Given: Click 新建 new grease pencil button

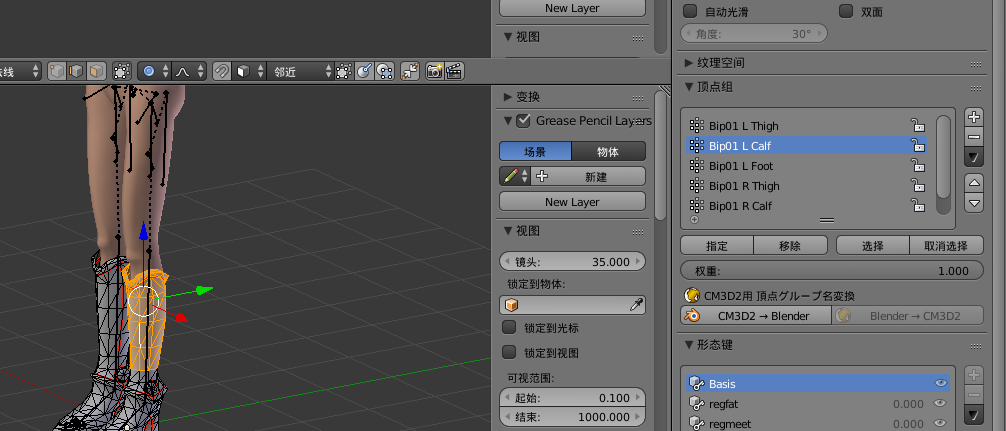Looking at the screenshot, I should click(x=588, y=176).
